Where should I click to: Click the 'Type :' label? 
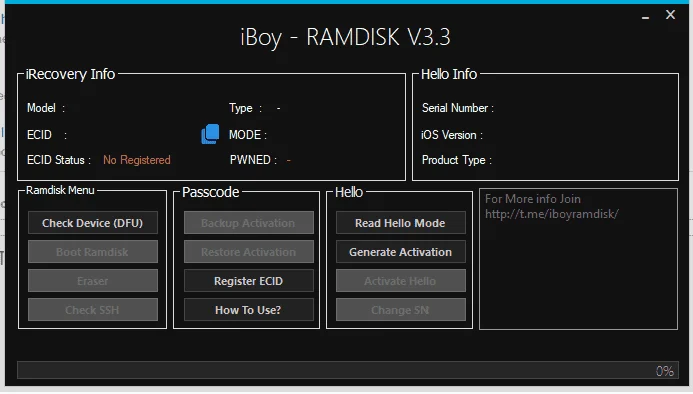[245, 108]
